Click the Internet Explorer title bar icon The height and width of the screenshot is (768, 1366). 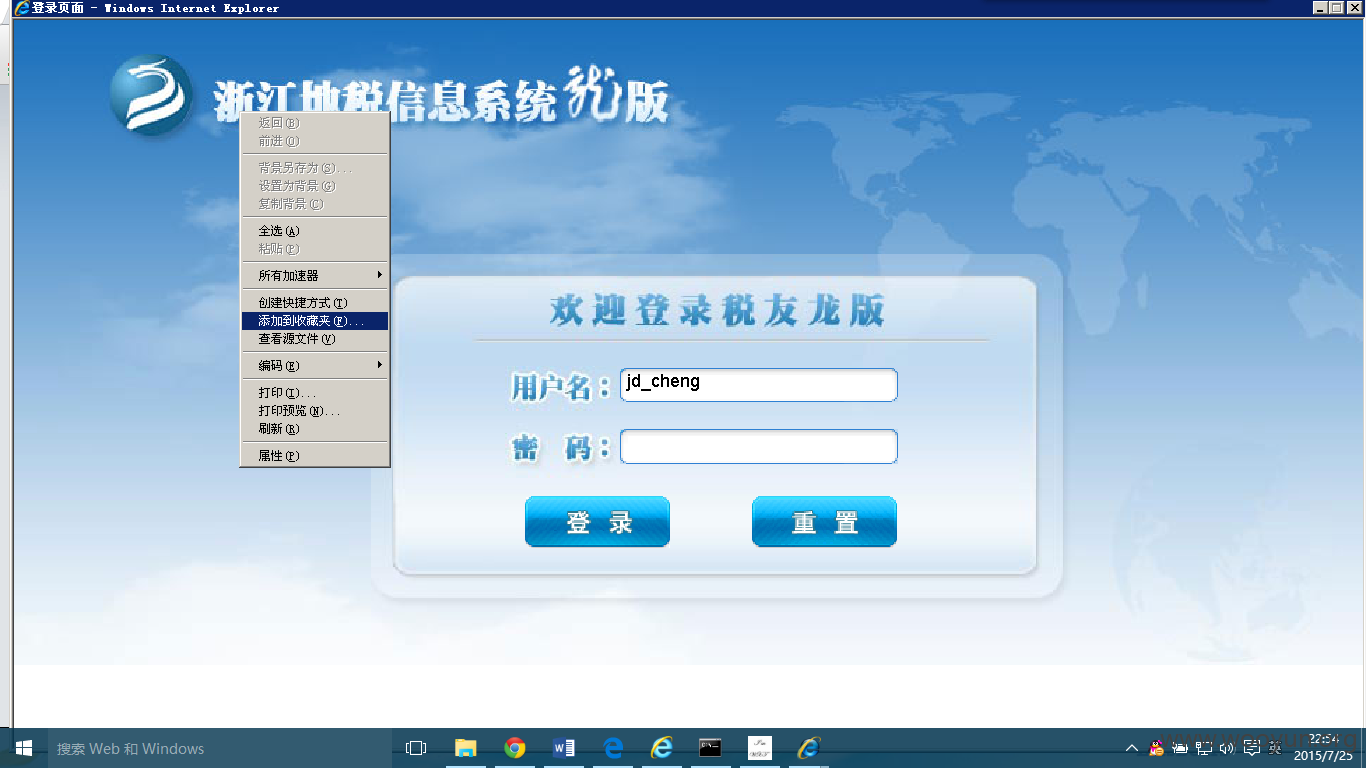[x=21, y=8]
